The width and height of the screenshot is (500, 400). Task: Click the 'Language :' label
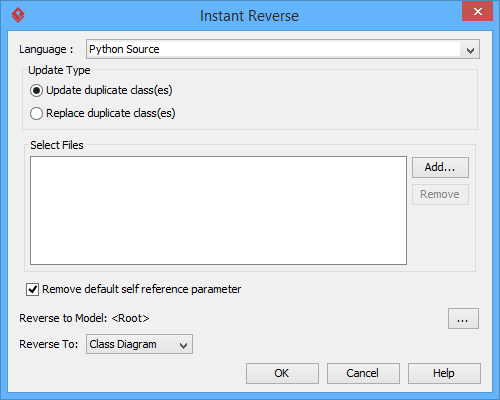(46, 49)
